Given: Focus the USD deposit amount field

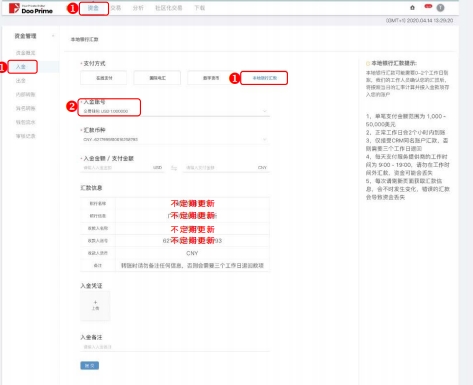Looking at the screenshot, I should (122, 168).
